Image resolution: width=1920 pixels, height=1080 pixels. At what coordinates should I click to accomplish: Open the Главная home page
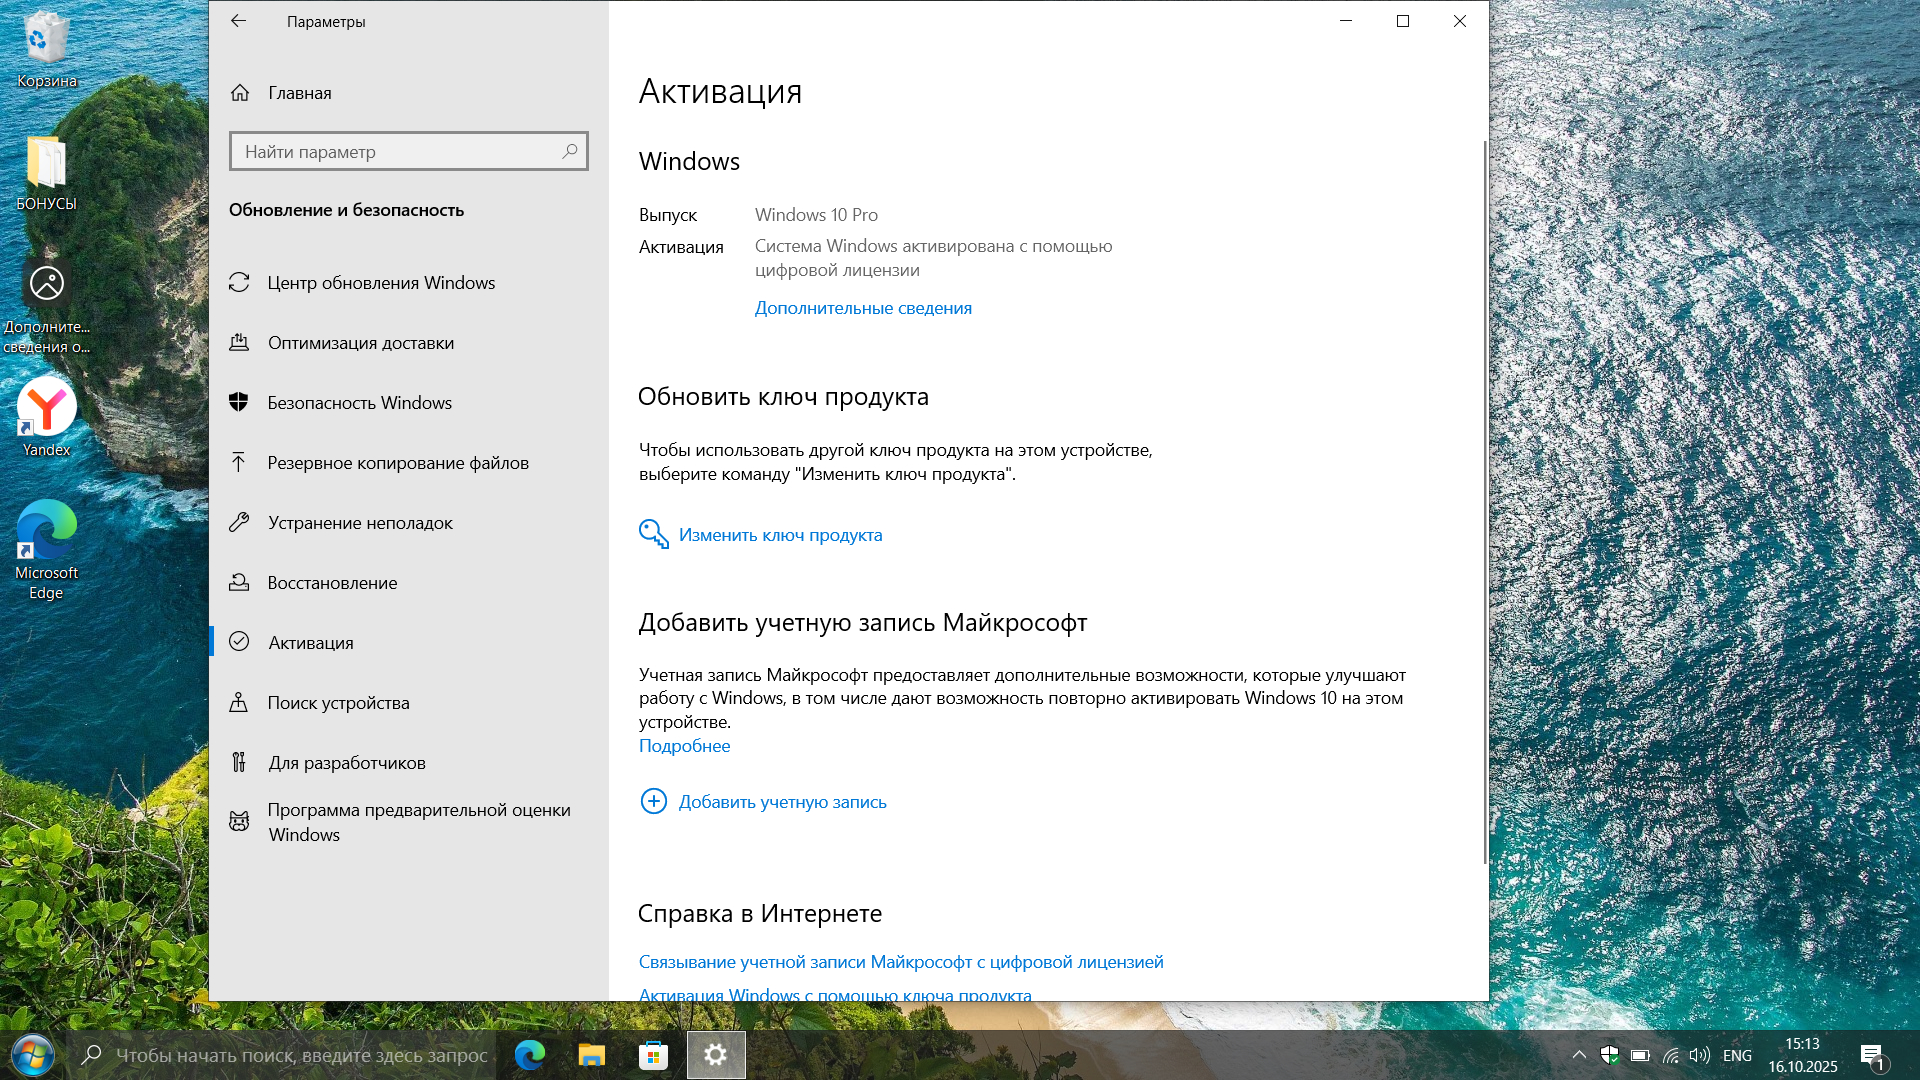point(299,93)
